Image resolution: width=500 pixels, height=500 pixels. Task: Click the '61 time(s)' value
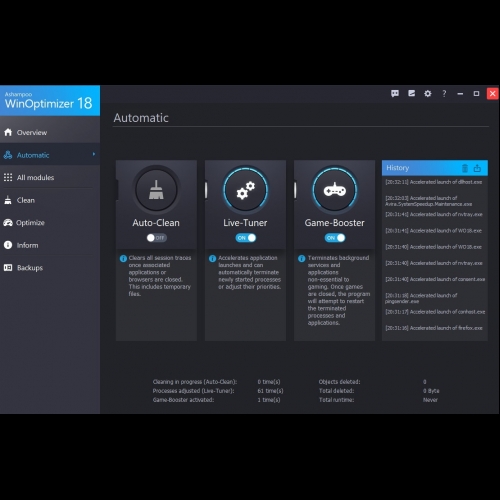click(x=270, y=391)
